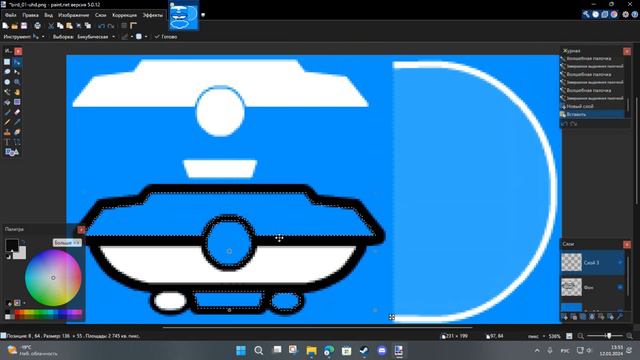This screenshot has height=360, width=640.
Task: Select the Shapes tool
Action: pyautogui.click(x=11, y=152)
